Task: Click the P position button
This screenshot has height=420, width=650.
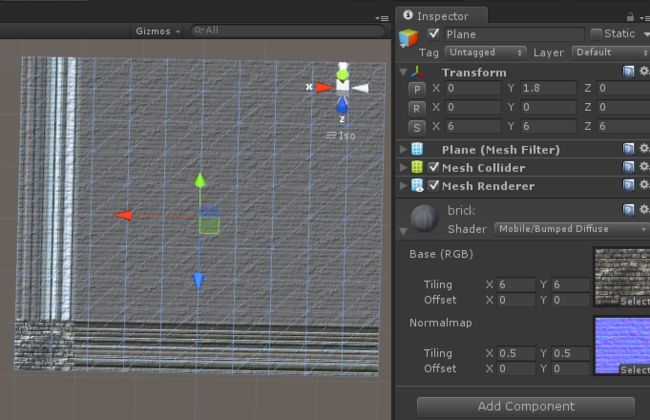Action: [417, 89]
